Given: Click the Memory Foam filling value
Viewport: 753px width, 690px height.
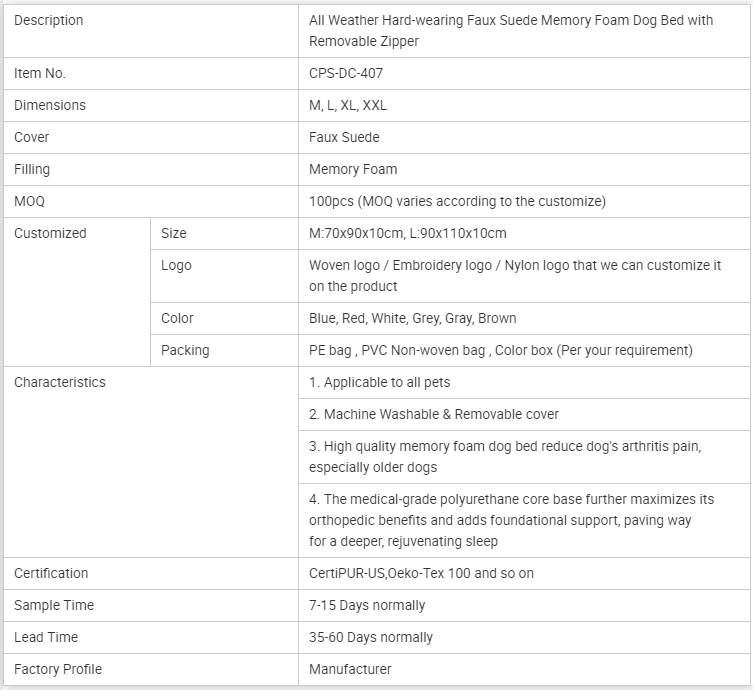Looking at the screenshot, I should click(x=353, y=169).
